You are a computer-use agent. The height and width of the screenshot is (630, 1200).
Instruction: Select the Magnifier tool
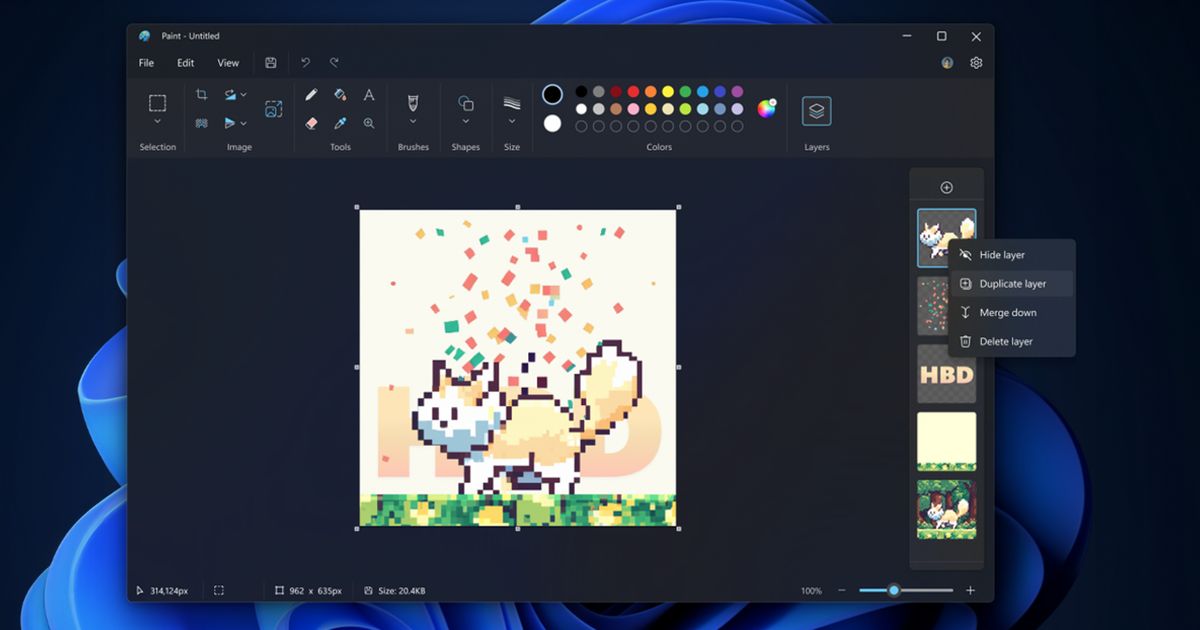click(369, 123)
